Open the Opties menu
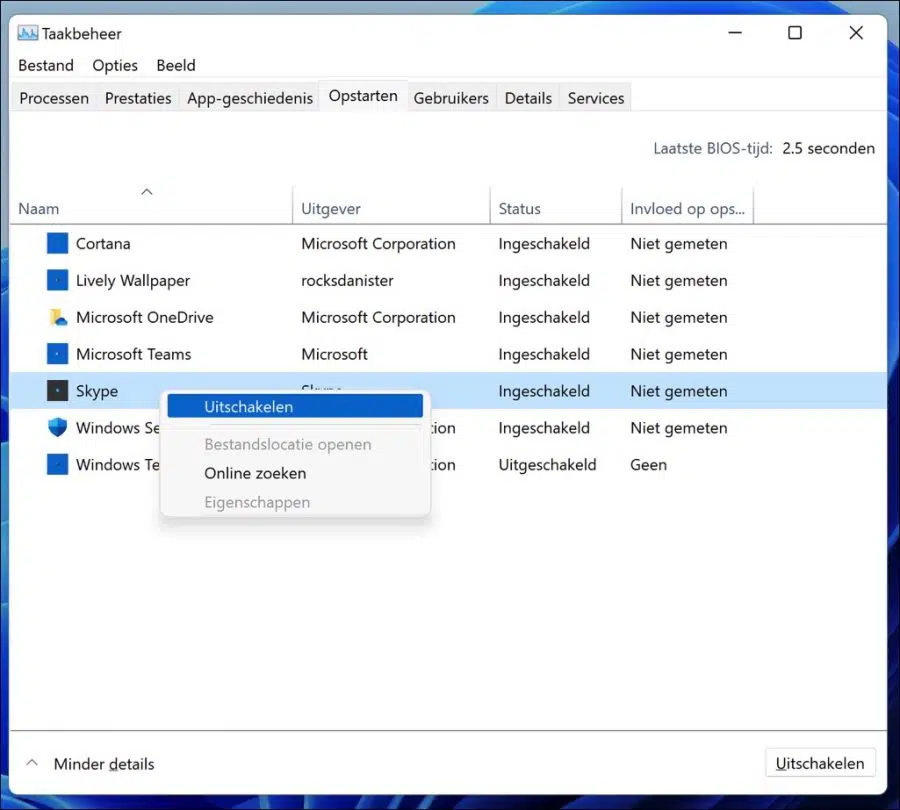This screenshot has width=900, height=810. [115, 65]
